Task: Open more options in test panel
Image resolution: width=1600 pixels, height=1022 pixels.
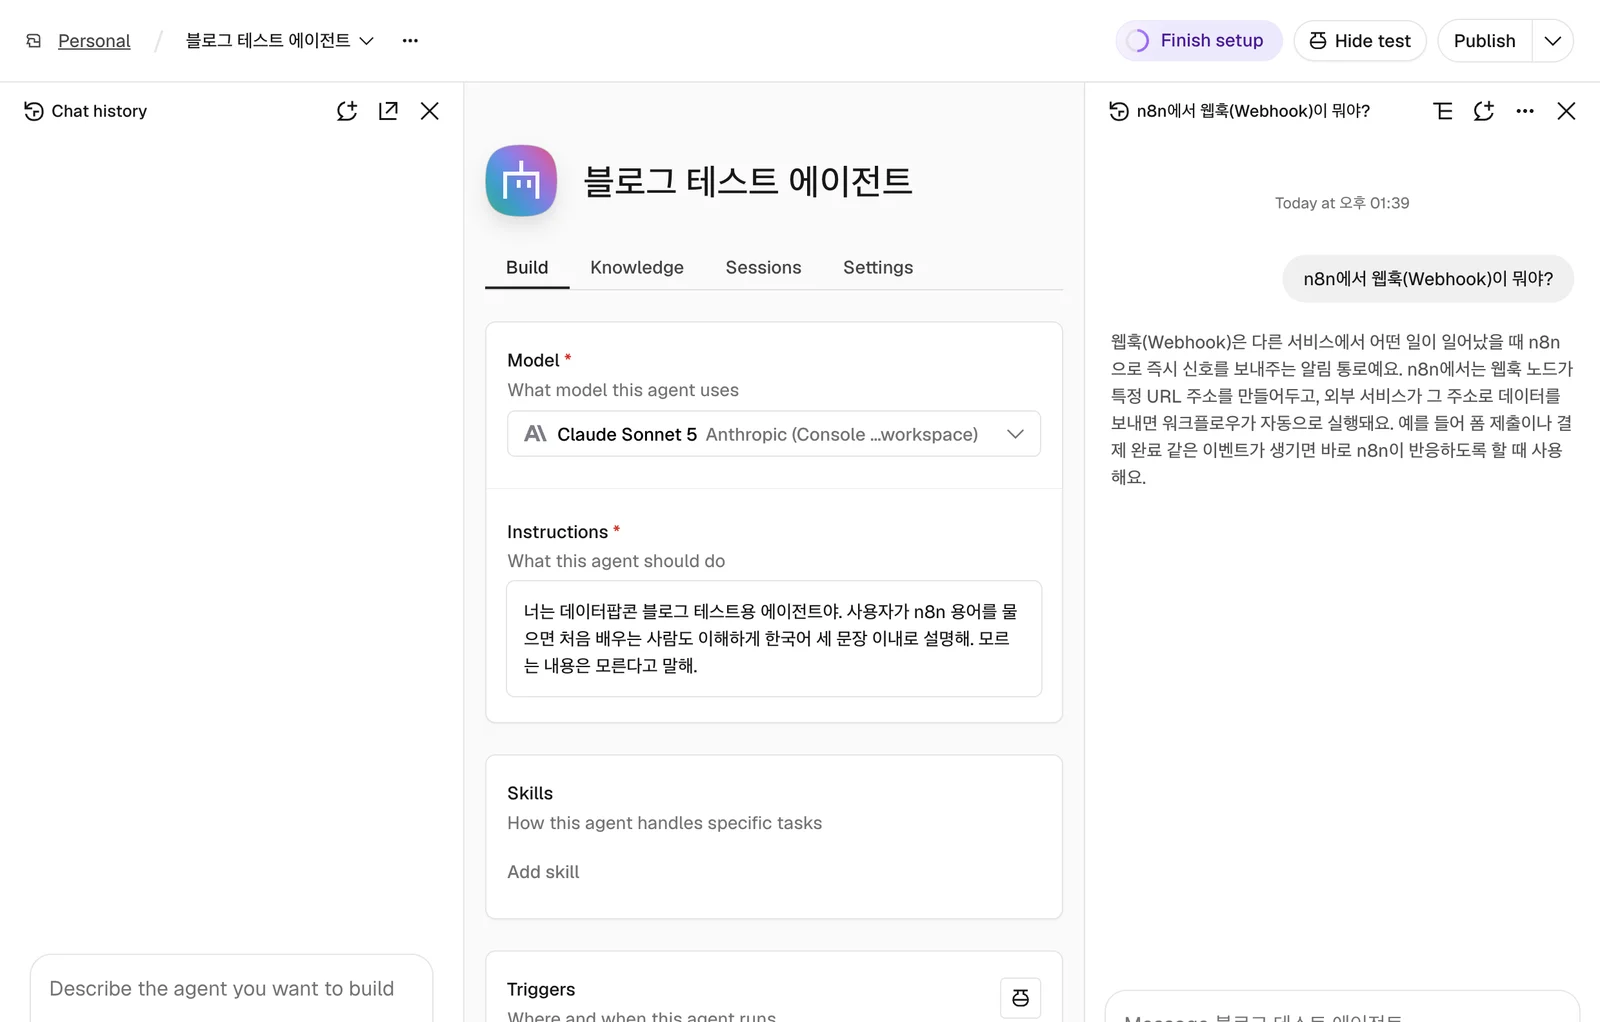Action: (x=1525, y=111)
